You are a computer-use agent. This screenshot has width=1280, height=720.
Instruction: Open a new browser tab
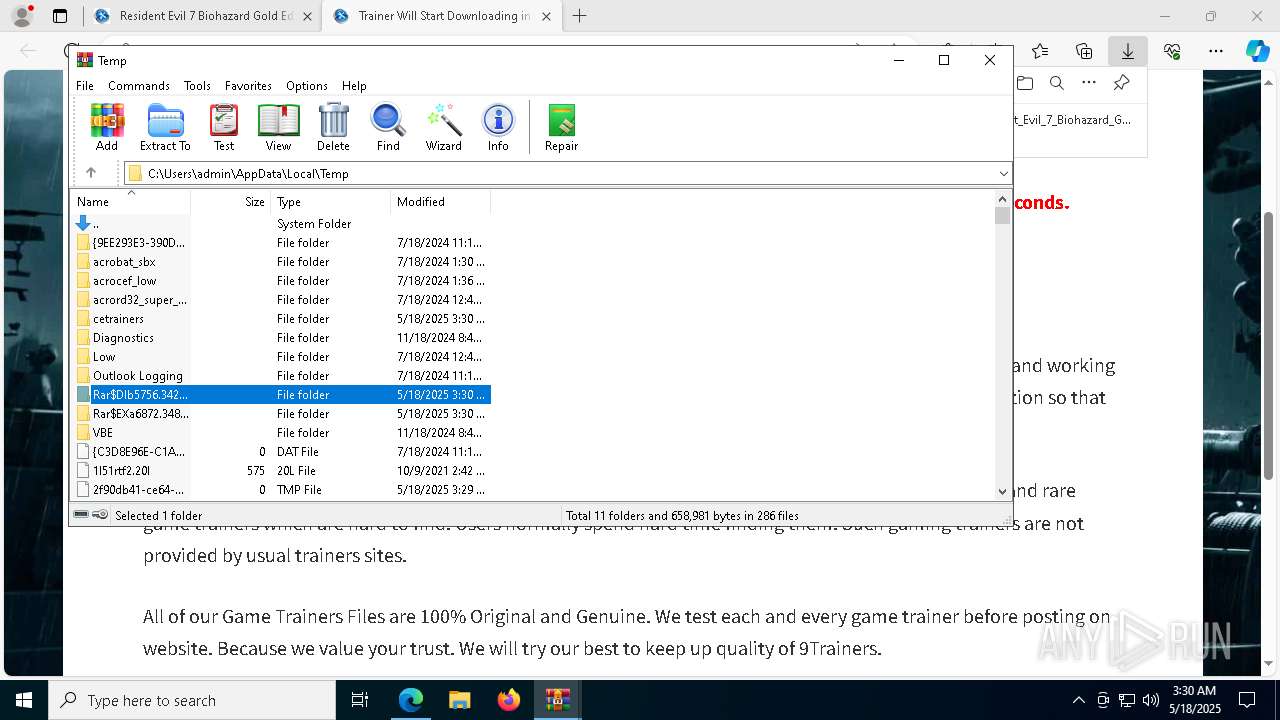579,16
